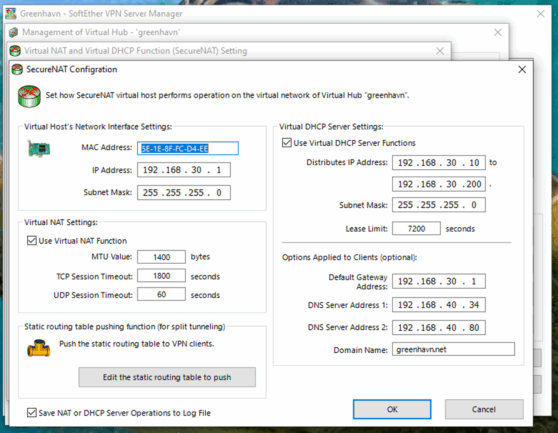Screen dimensions: 558x433
Task: Click the SoftEther VPN Server Manager app icon
Action: [x=11, y=14]
